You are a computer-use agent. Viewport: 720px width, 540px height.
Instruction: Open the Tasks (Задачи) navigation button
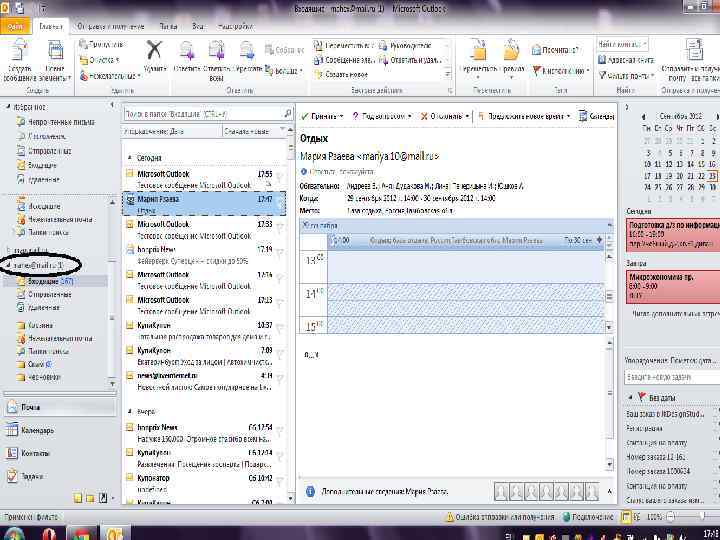tap(60, 476)
